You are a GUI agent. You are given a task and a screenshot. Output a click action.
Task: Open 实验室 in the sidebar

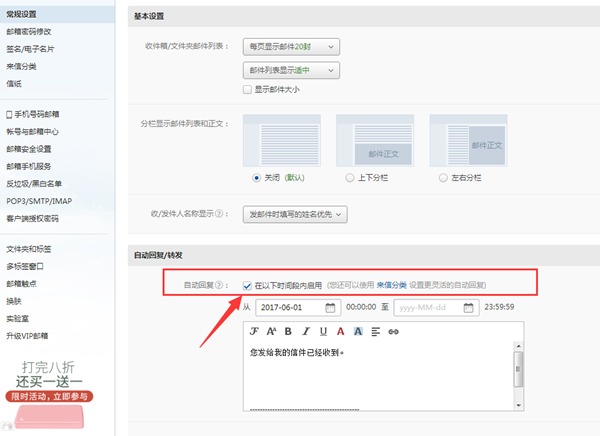[18, 318]
